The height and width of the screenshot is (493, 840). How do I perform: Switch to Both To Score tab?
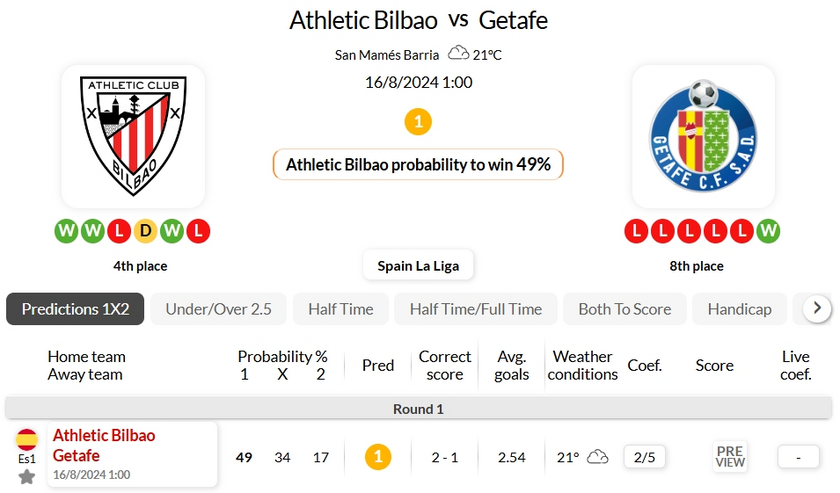pos(624,309)
